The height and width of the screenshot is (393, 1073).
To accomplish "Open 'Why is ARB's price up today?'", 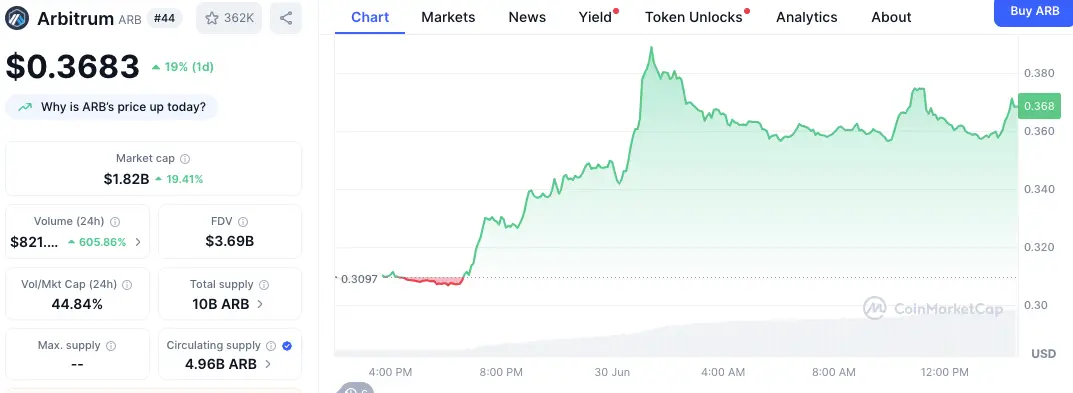I will pos(112,107).
